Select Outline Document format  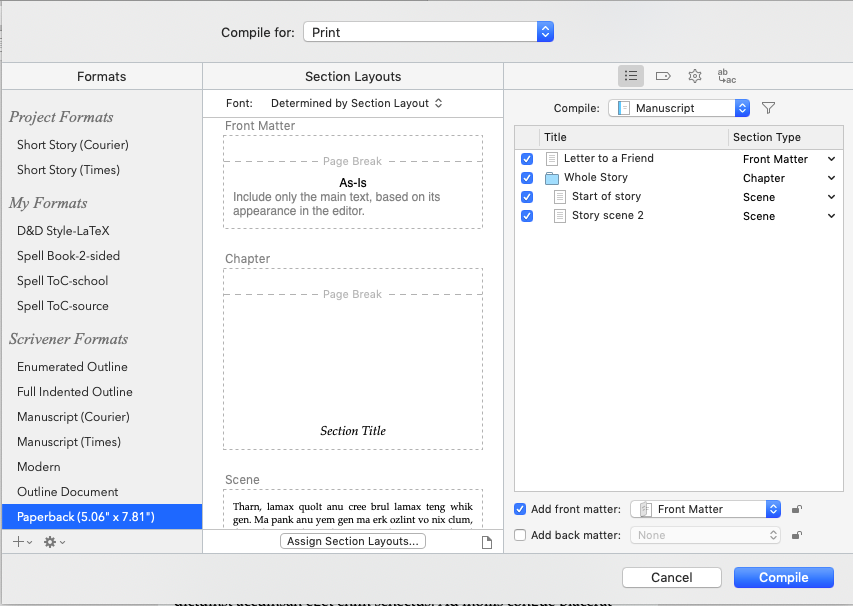click(x=67, y=492)
